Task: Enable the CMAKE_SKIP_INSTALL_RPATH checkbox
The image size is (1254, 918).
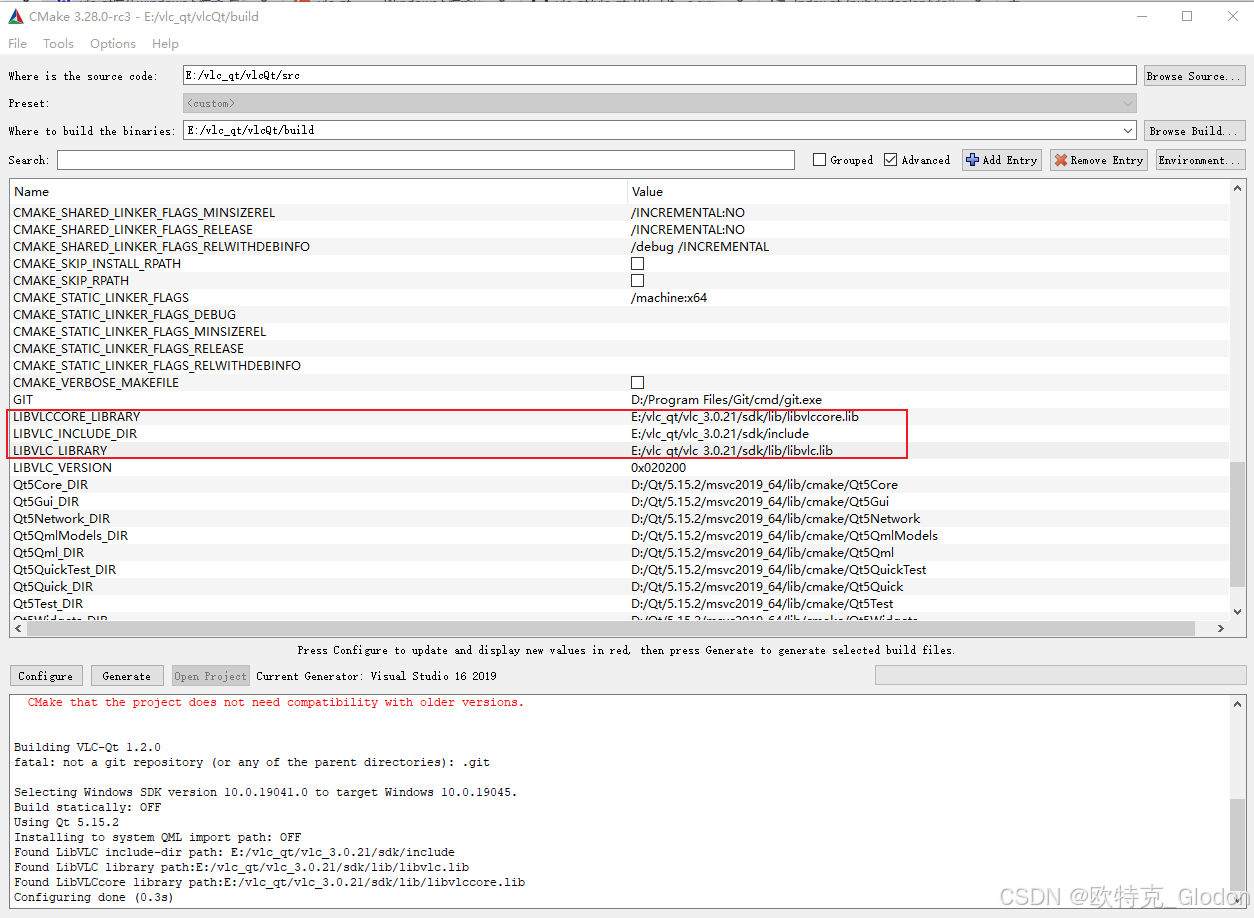Action: coord(637,263)
